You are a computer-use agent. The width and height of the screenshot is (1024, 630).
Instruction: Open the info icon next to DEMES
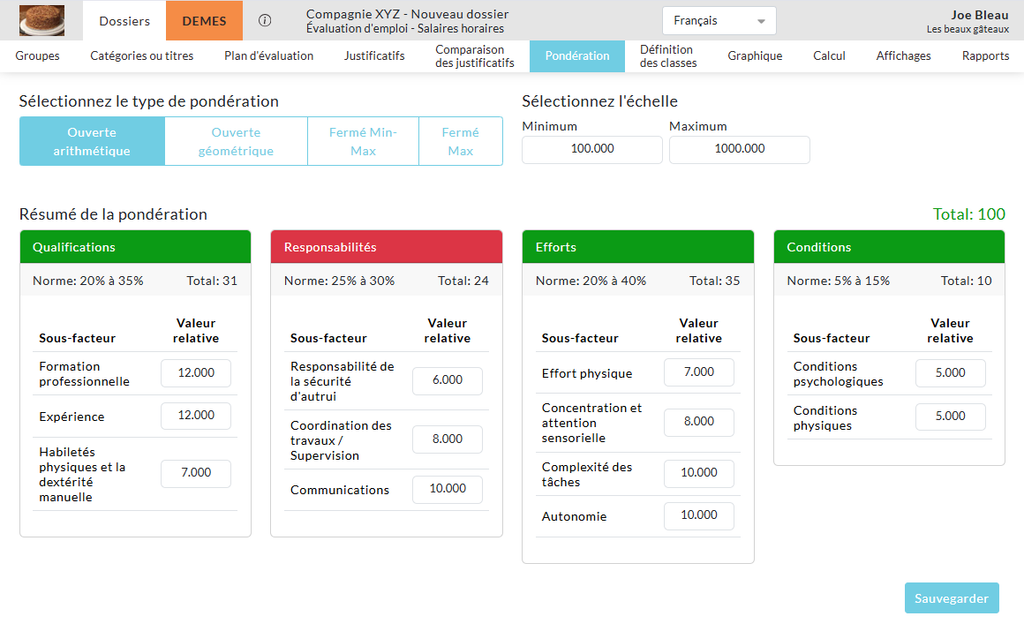[264, 20]
